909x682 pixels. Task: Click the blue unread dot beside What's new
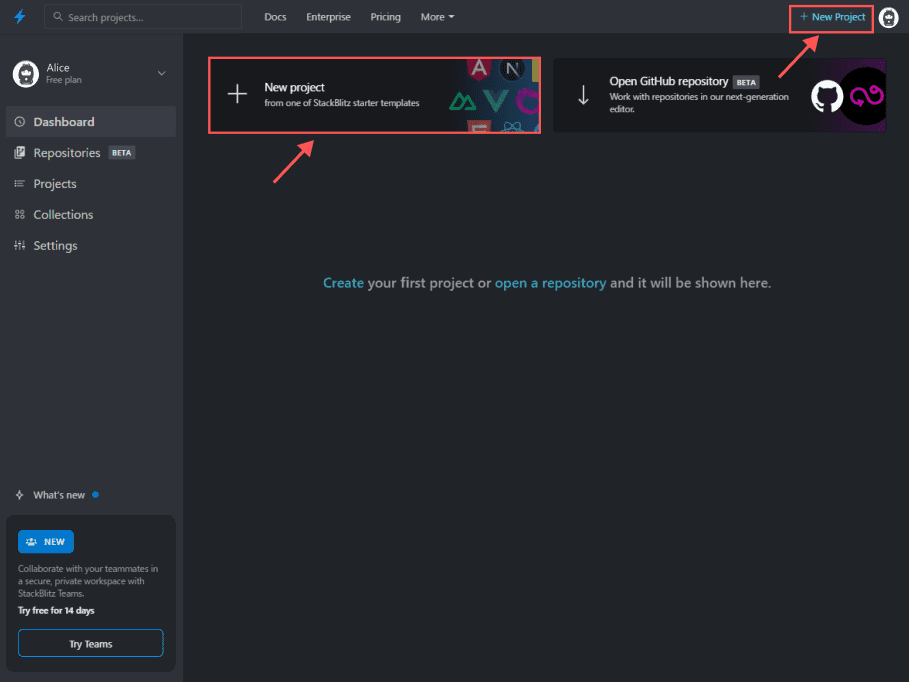tap(96, 495)
